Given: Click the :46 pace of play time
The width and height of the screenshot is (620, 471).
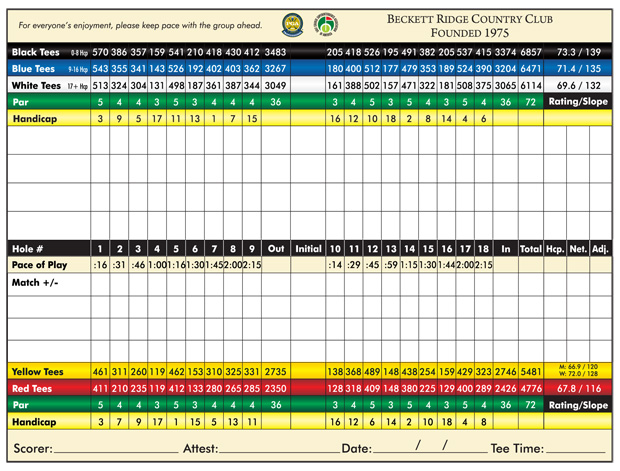Looking at the screenshot, I should [x=138, y=265].
